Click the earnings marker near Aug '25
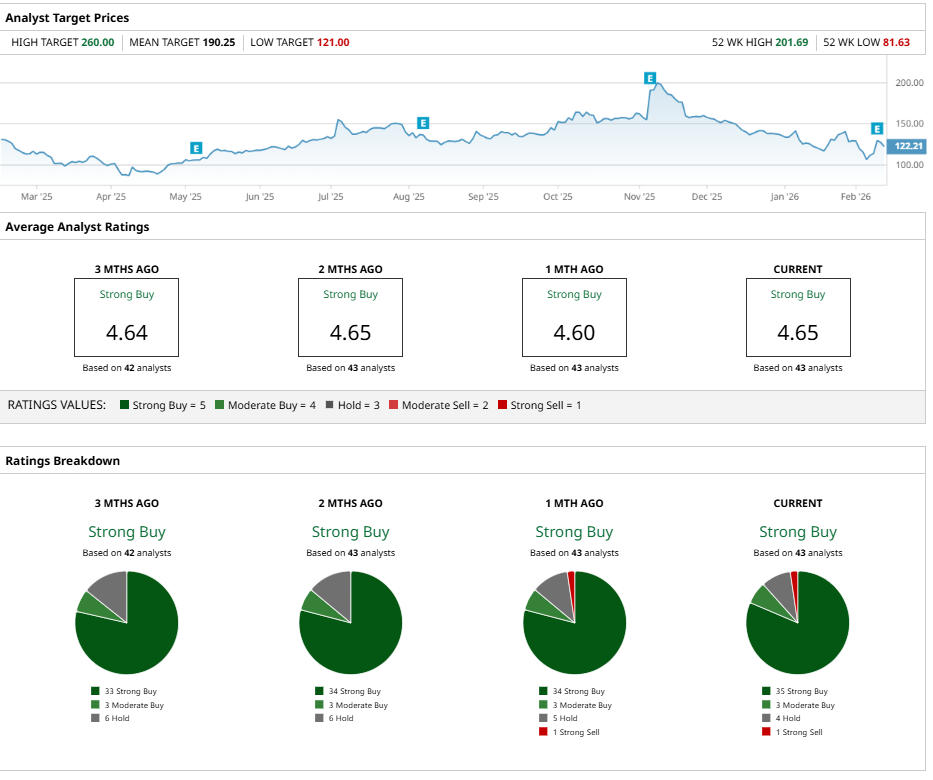 (423, 123)
